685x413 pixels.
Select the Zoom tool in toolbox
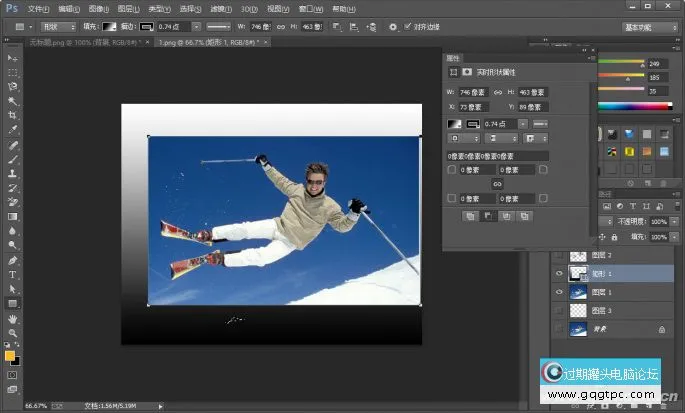[13, 332]
